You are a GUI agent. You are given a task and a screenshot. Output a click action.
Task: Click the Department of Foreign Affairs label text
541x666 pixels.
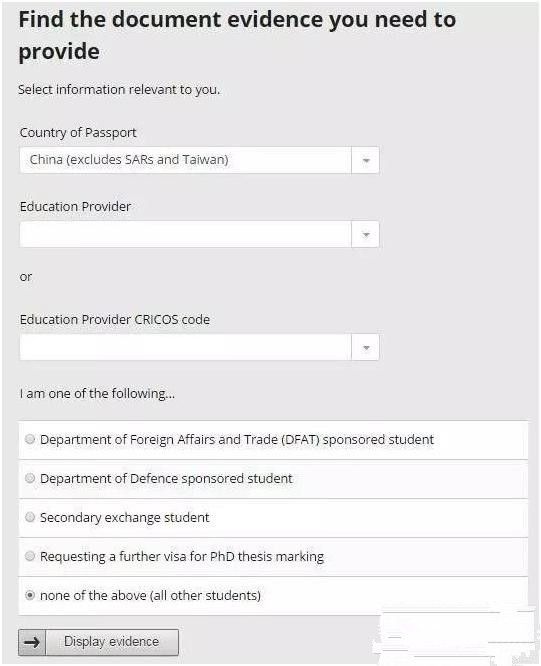pyautogui.click(x=237, y=440)
